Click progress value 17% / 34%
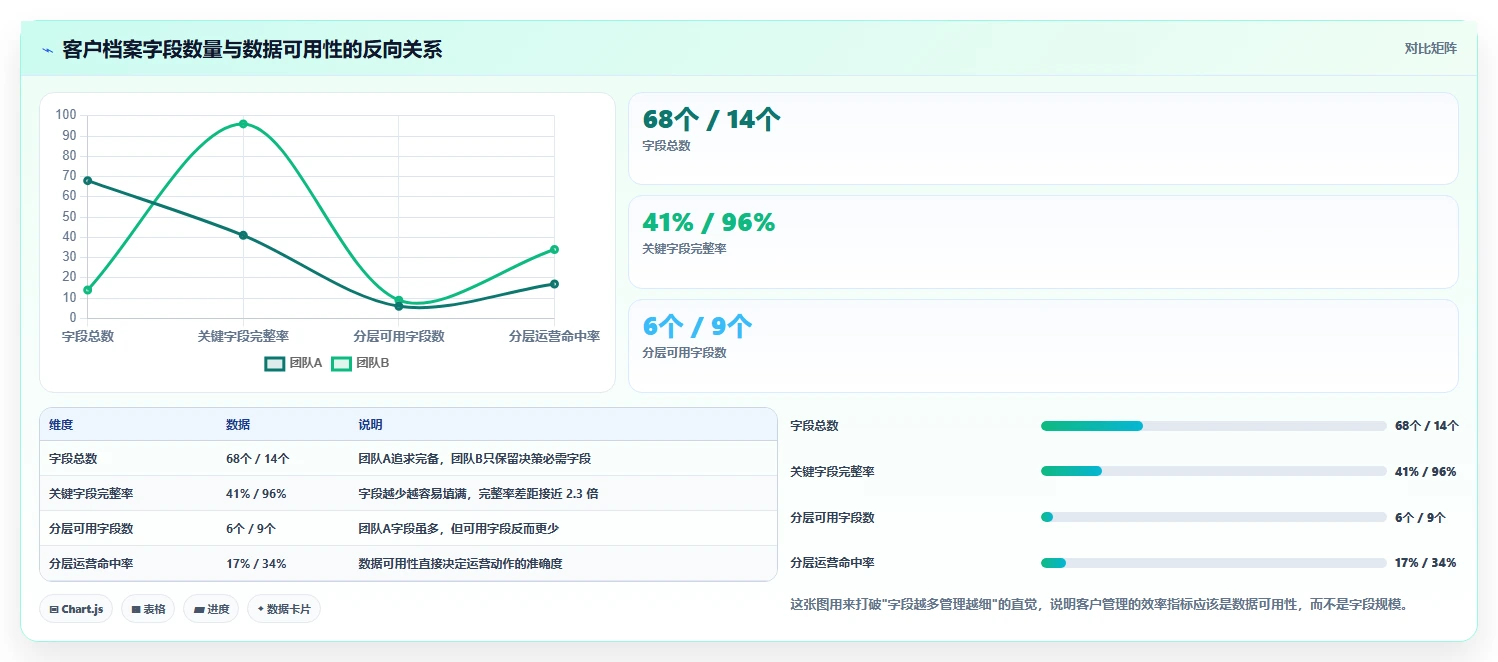 (x=1425, y=563)
